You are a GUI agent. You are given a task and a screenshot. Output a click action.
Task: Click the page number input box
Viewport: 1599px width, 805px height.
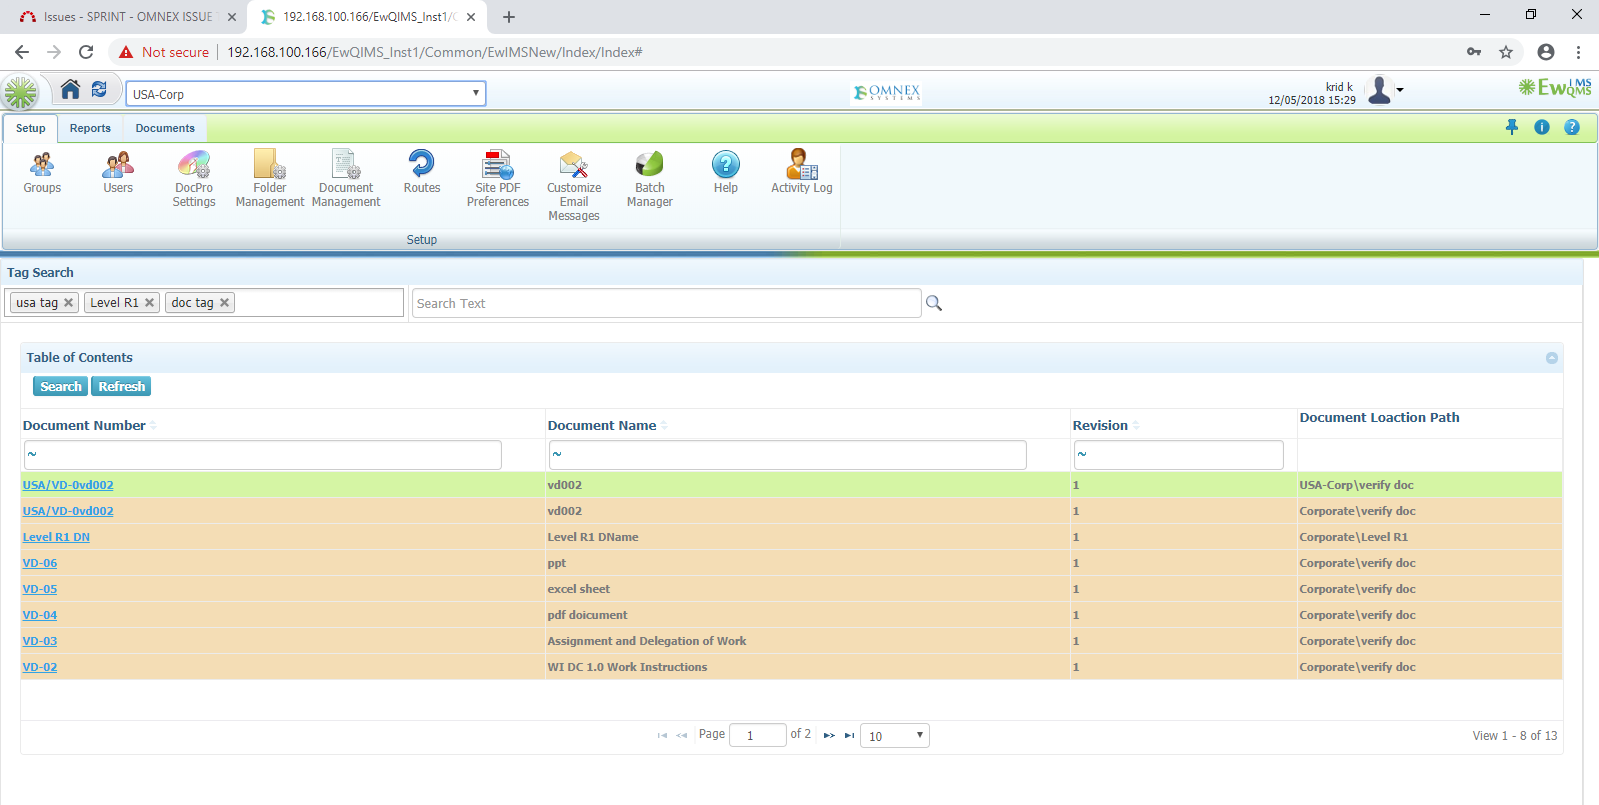[x=758, y=736]
